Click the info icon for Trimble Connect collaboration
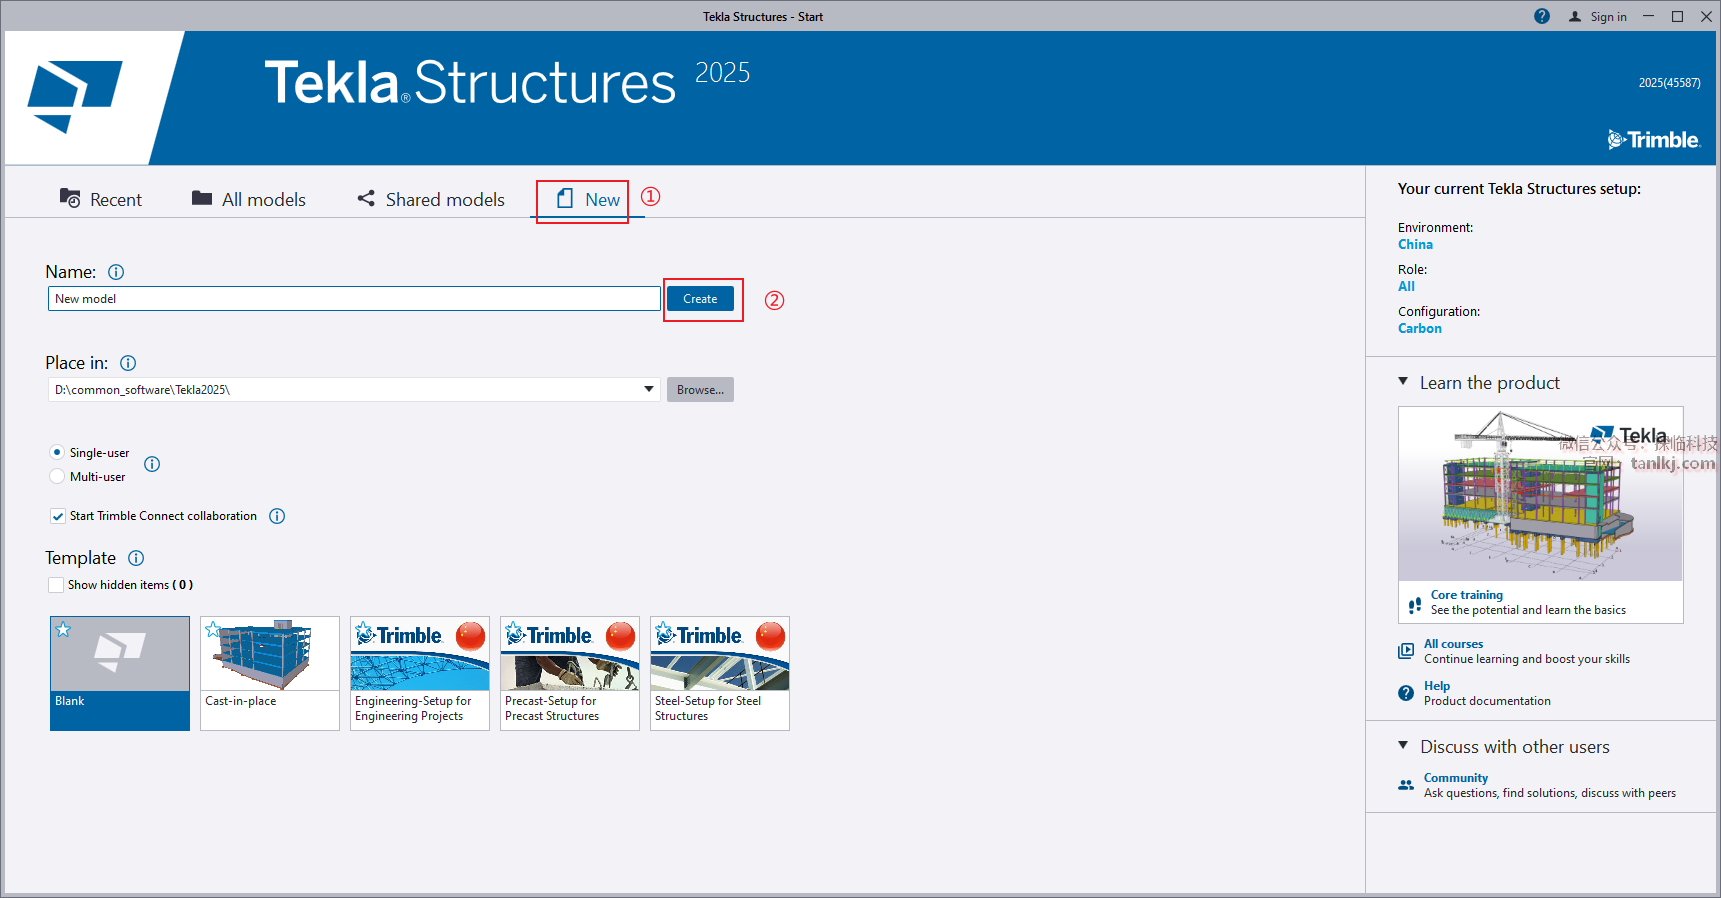Viewport: 1721px width, 898px height. 277,516
